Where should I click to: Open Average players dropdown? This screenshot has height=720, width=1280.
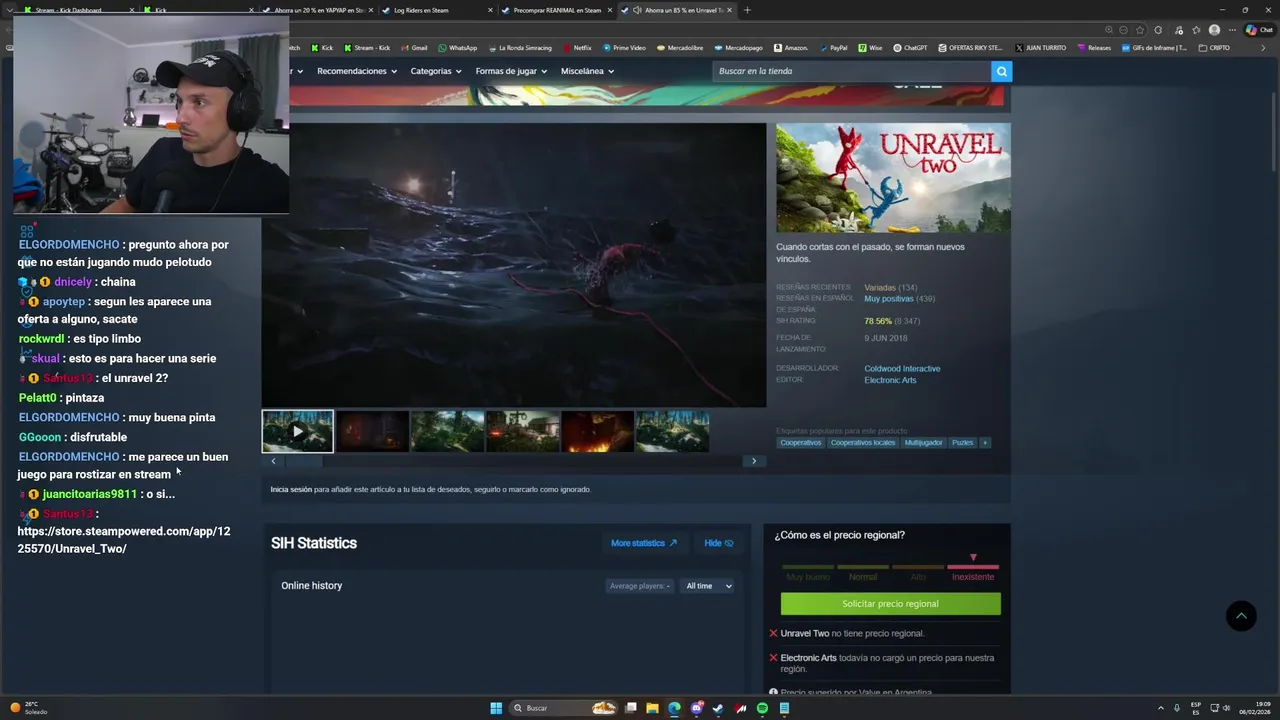coord(640,586)
